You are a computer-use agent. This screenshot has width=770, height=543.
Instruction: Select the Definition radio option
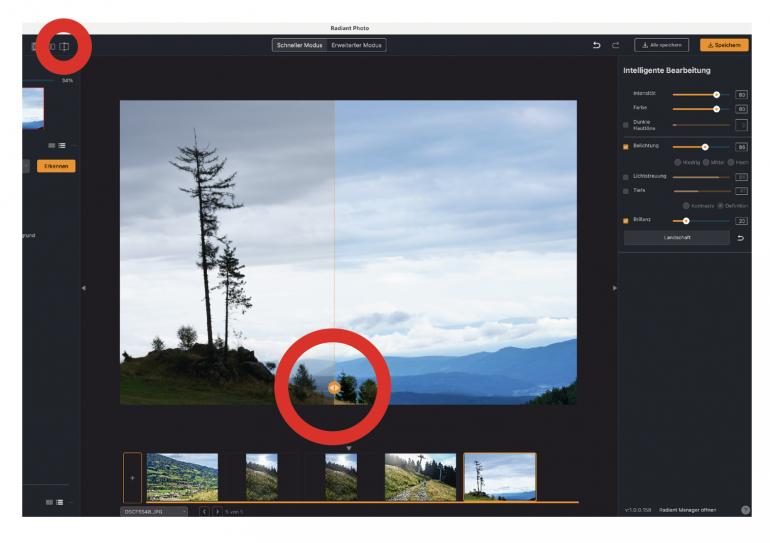pos(720,206)
